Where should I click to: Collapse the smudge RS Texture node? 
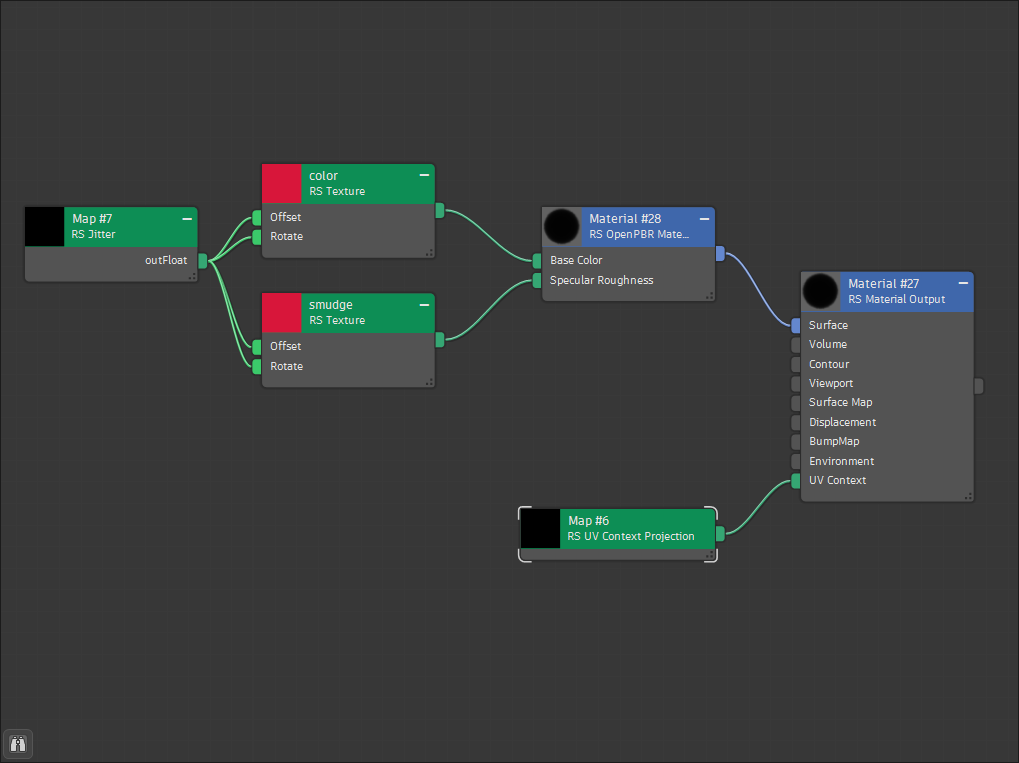(x=424, y=304)
